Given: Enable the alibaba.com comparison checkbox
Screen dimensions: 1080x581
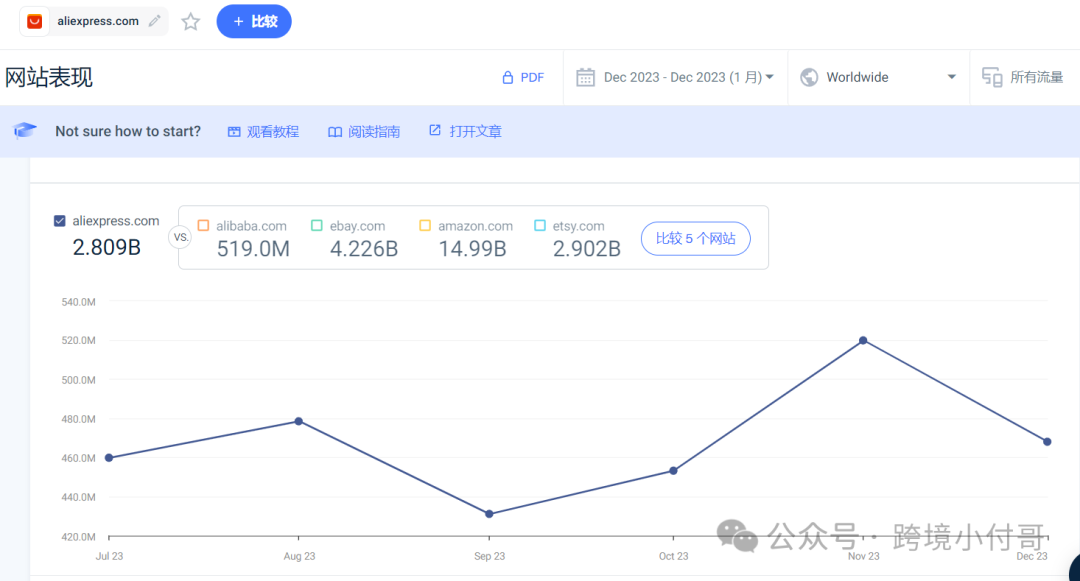Looking at the screenshot, I should 203,226.
